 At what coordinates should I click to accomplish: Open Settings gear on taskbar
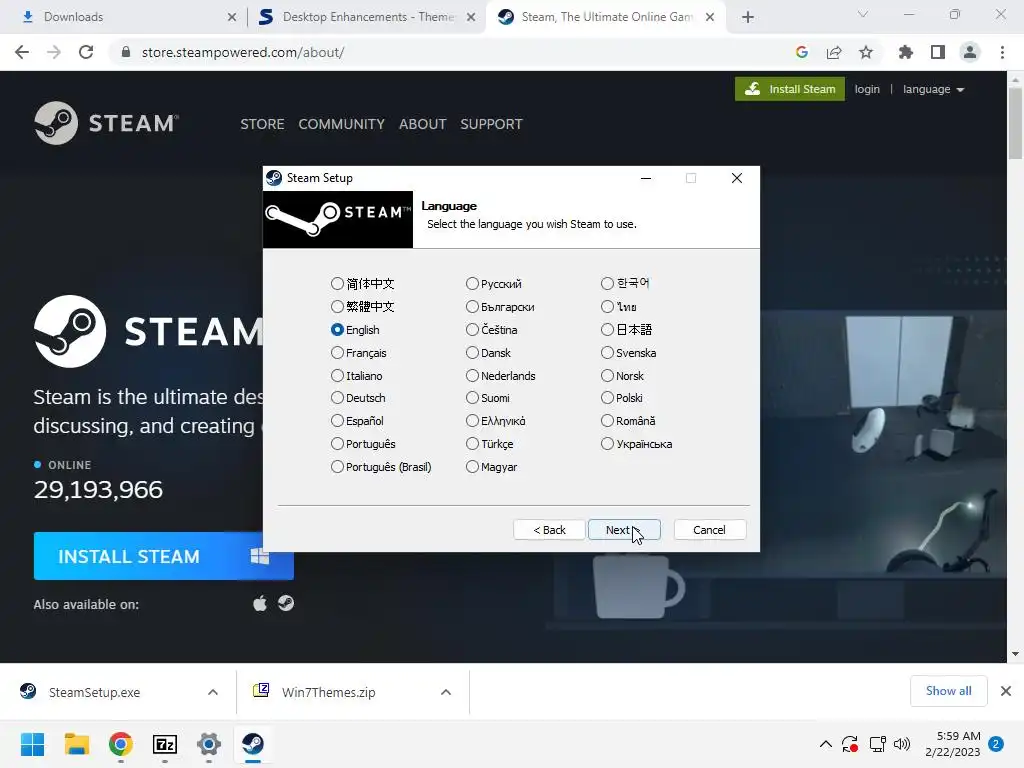pyautogui.click(x=209, y=744)
